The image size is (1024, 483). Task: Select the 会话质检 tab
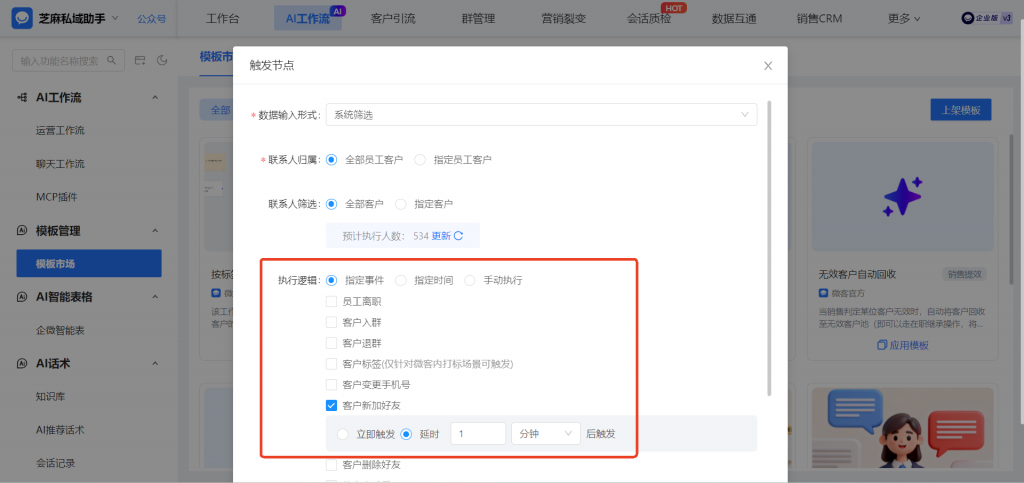[648, 19]
